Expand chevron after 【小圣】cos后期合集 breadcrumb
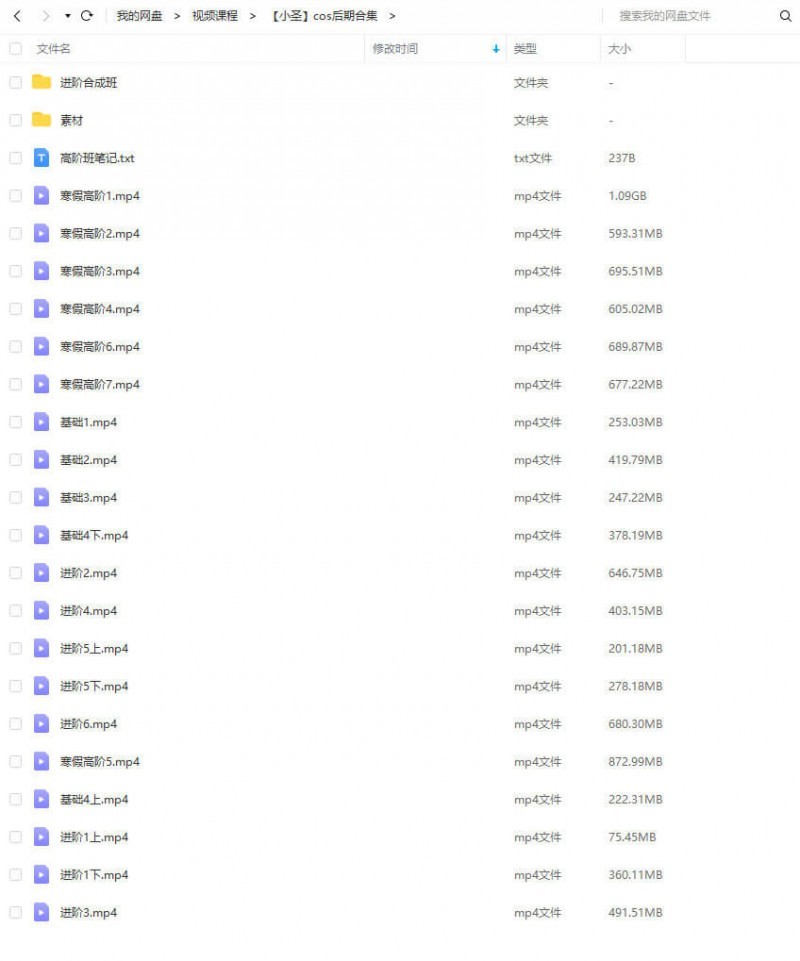 coord(392,16)
